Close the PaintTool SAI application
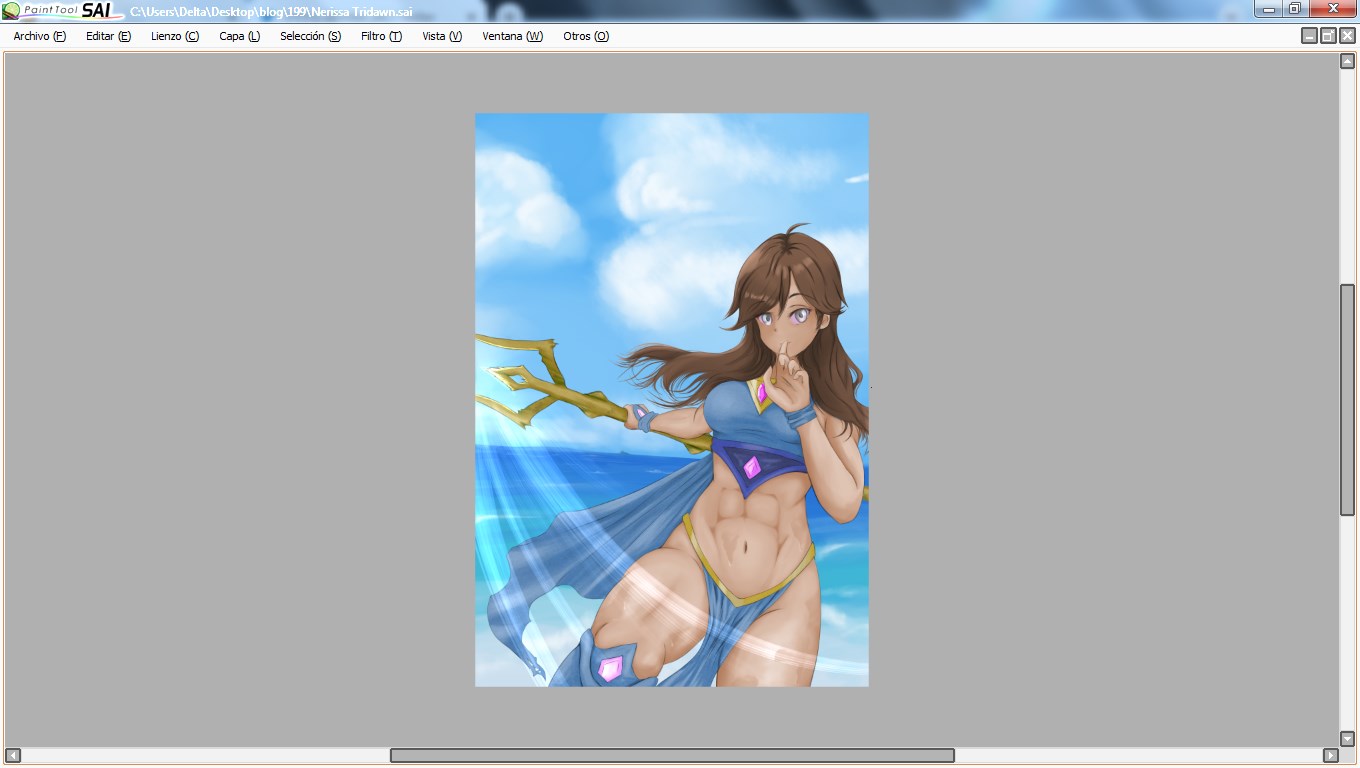1360x768 pixels. pos(1333,9)
